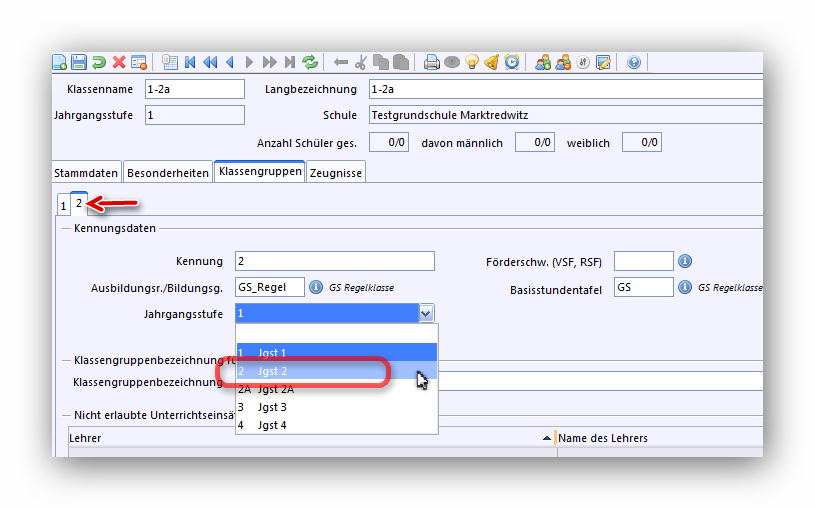The width and height of the screenshot is (815, 509).
Task: Copy with the duplicate pages icon
Action: (x=381, y=62)
